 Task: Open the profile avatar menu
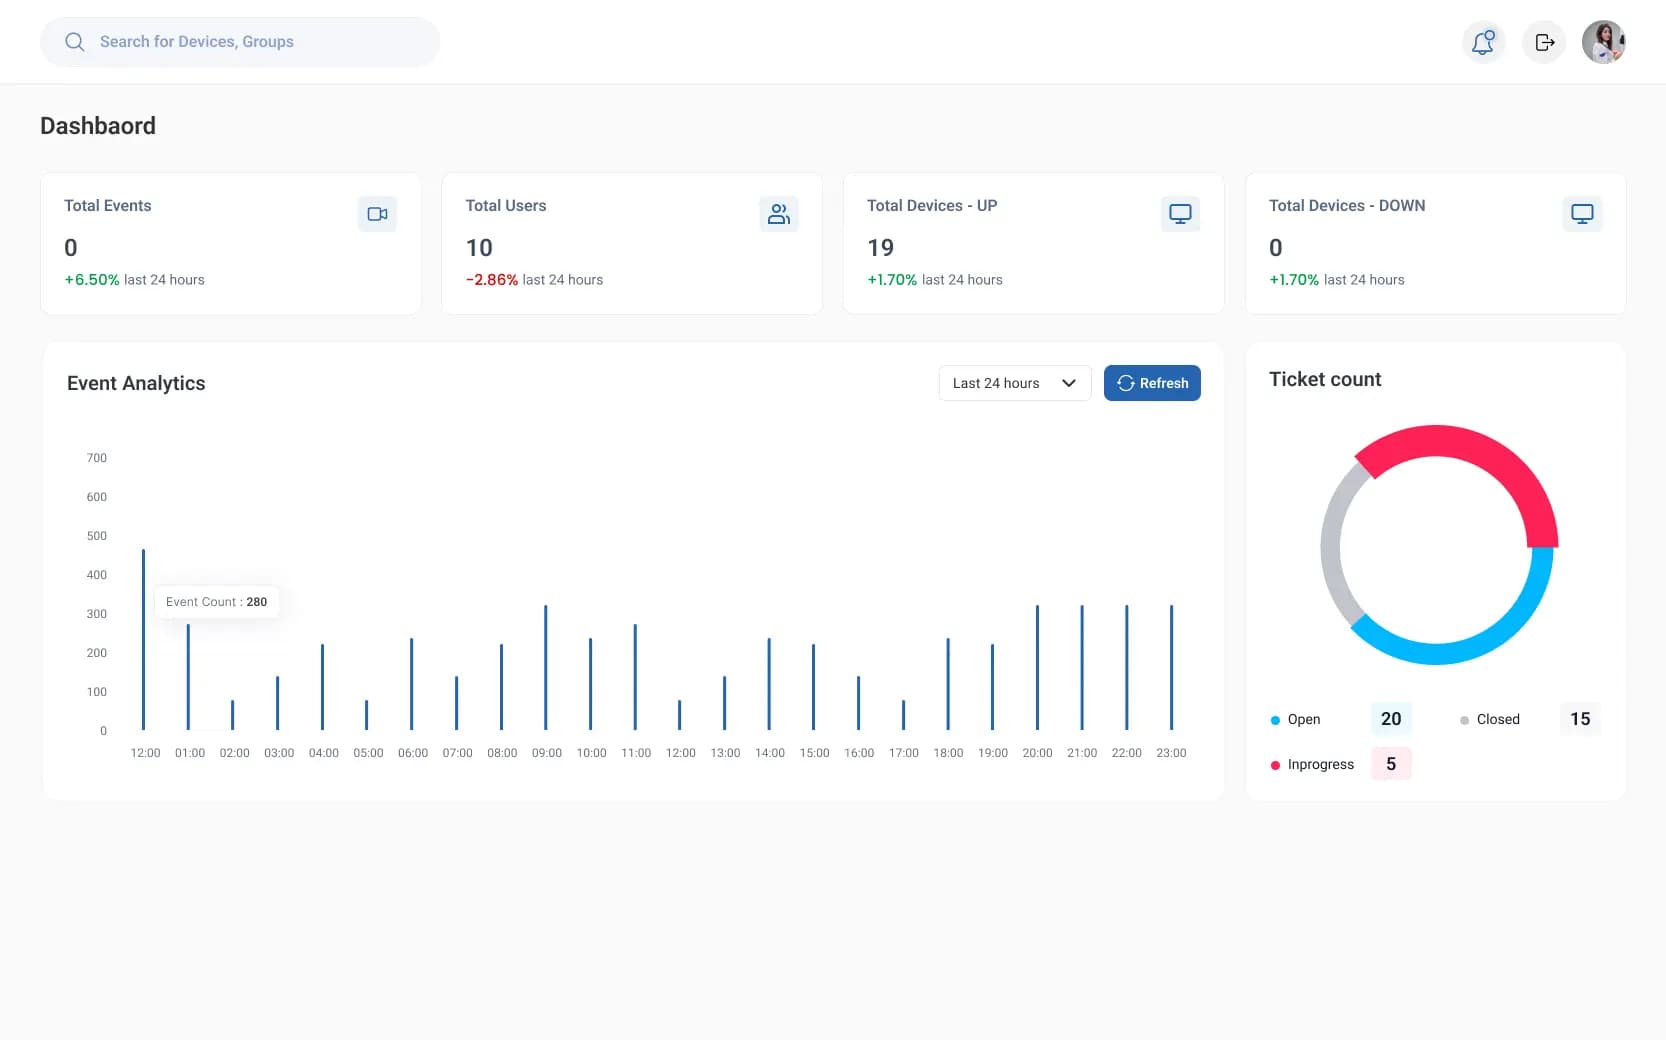1603,41
